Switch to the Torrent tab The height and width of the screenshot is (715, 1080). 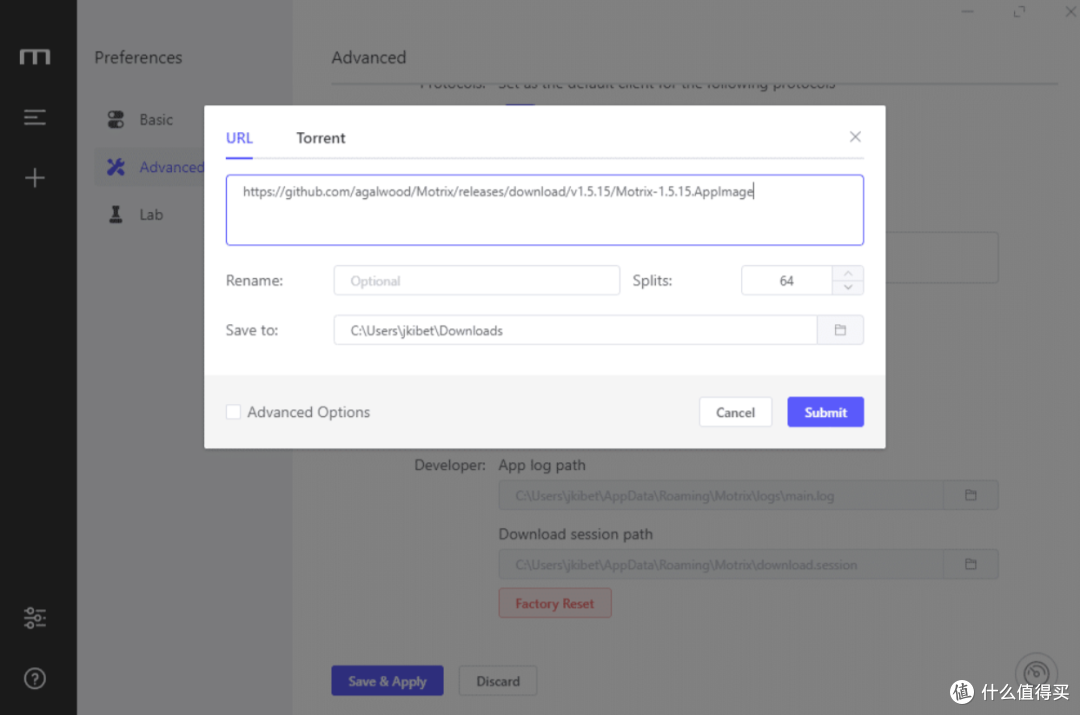tap(320, 138)
